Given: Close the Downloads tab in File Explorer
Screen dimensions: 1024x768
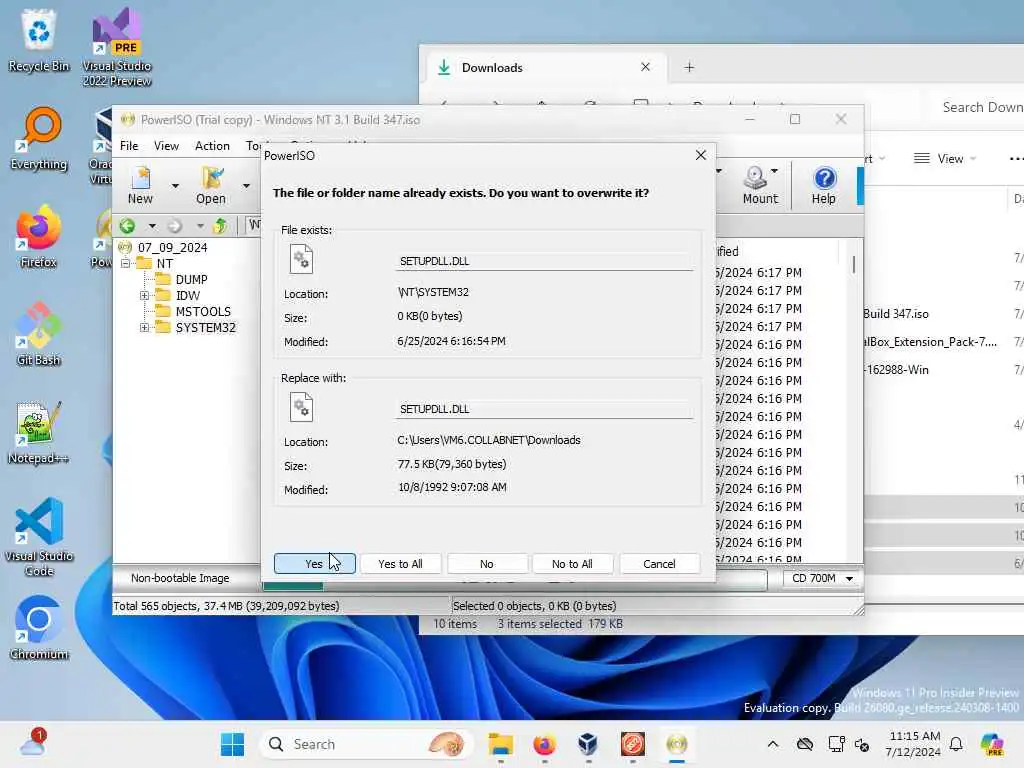Looking at the screenshot, I should (645, 67).
